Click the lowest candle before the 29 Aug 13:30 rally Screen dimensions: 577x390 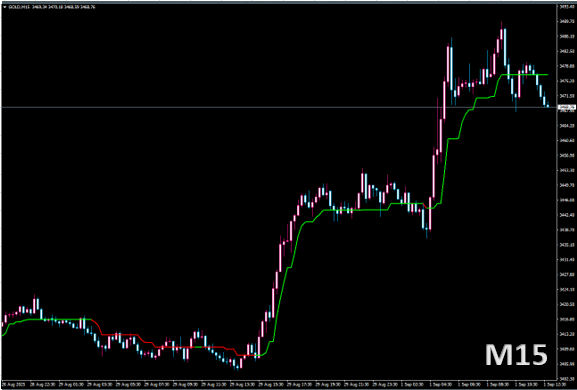(237, 366)
